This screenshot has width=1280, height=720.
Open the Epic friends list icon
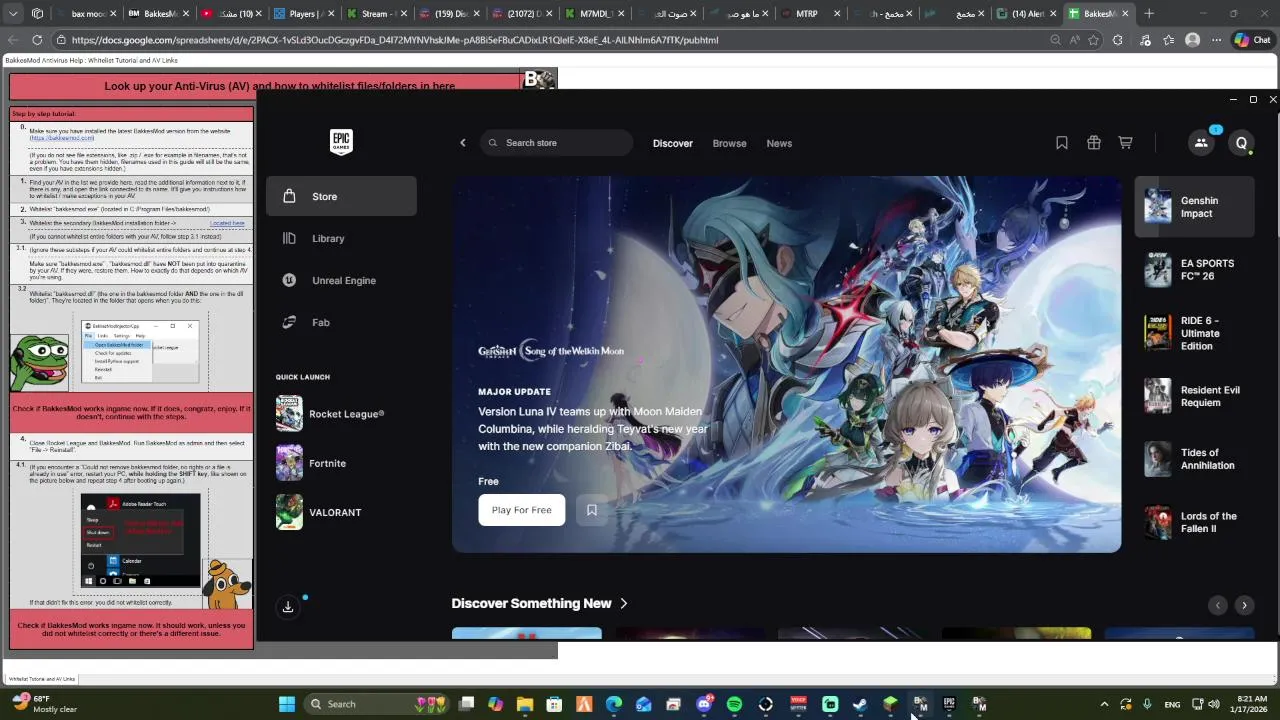[x=1201, y=143]
